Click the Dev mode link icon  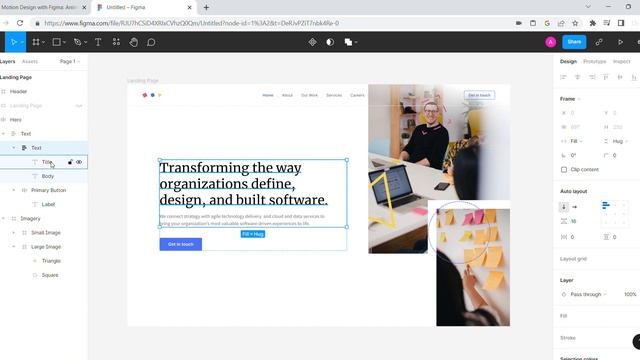(599, 42)
